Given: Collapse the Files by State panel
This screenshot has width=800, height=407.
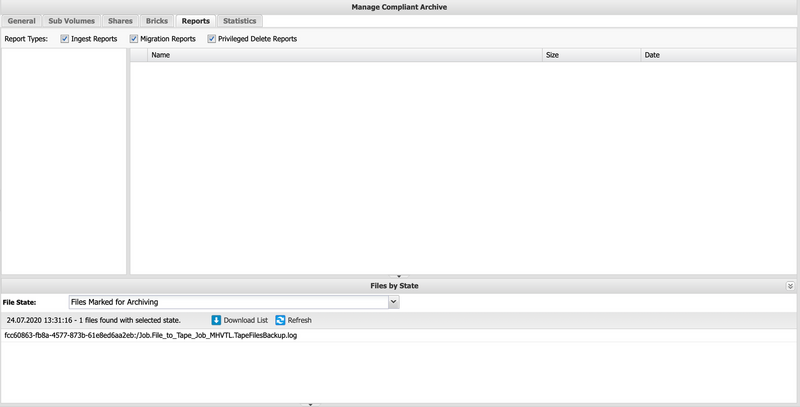Looking at the screenshot, I should (791, 286).
